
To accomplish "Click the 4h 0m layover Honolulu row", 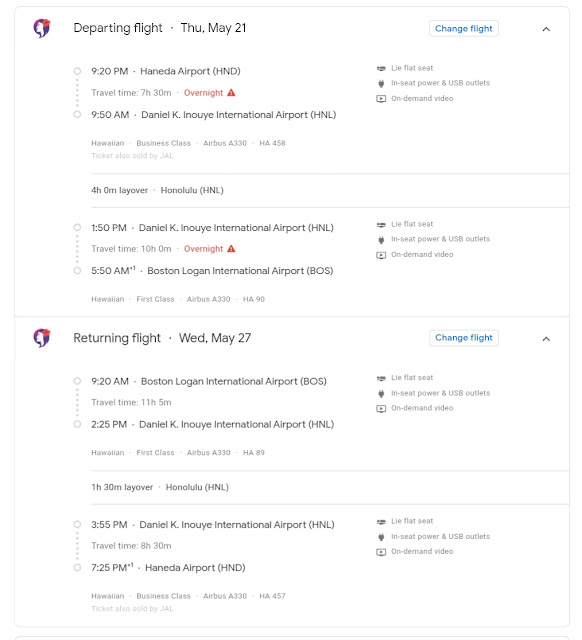I will 330,190.
